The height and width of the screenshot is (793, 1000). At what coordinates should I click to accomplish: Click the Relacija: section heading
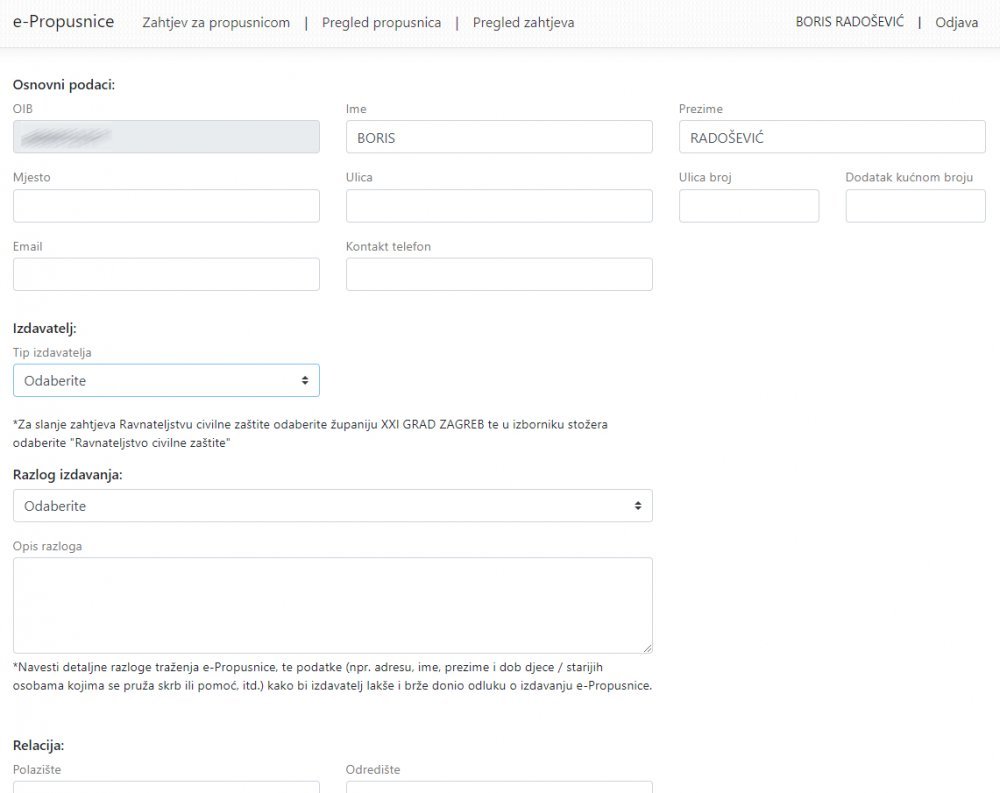[x=38, y=745]
